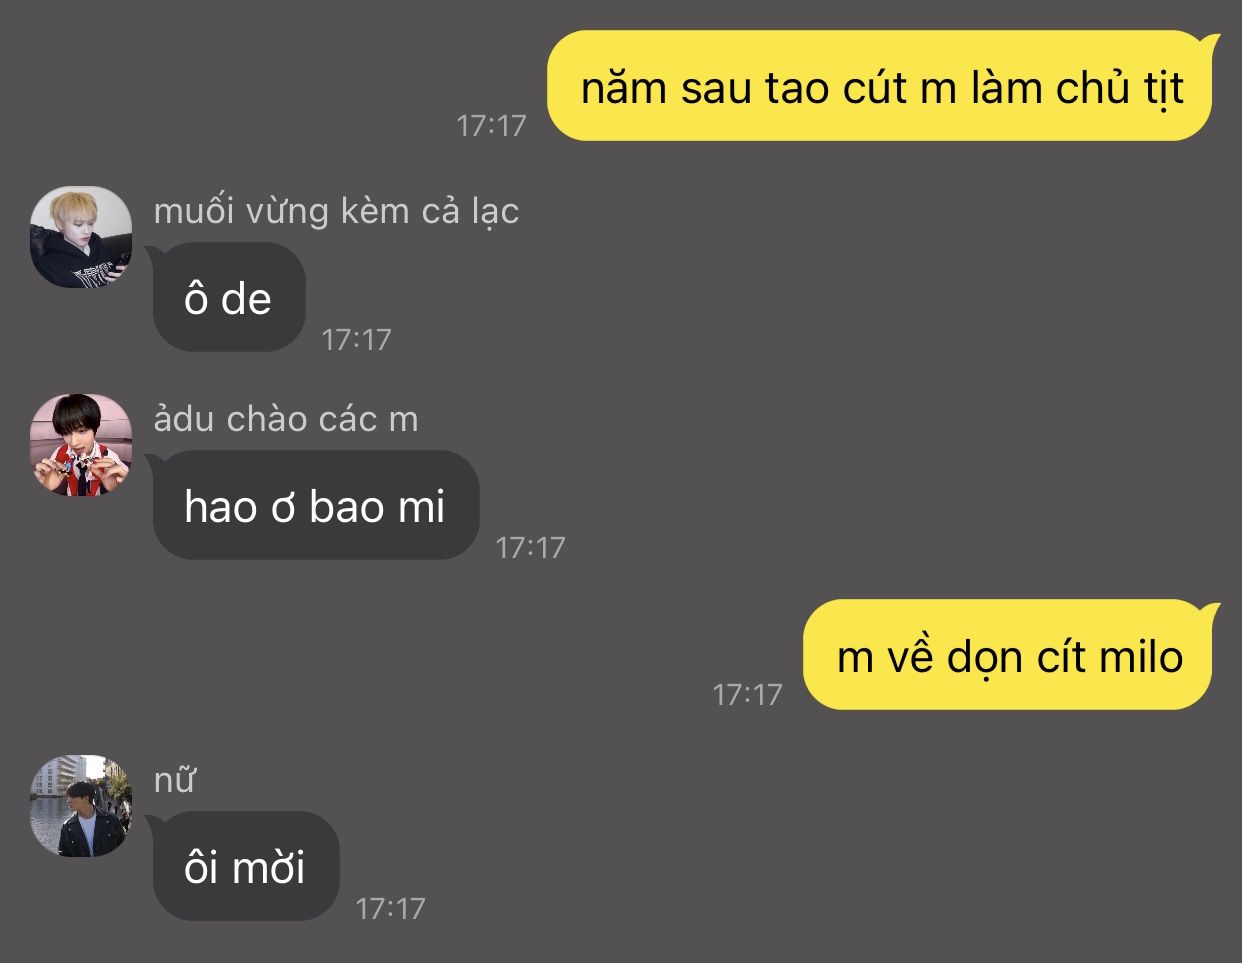The image size is (1242, 963).
Task: Open nữ's profile picture
Action: tap(81, 806)
